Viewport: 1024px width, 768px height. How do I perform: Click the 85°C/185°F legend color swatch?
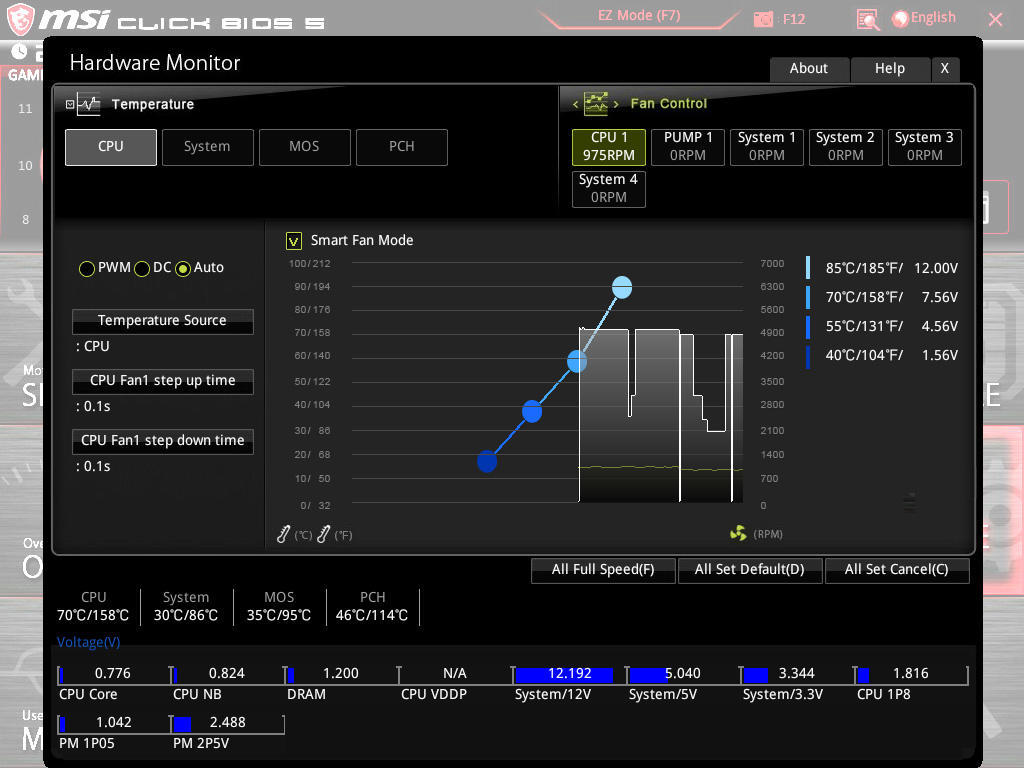point(808,268)
